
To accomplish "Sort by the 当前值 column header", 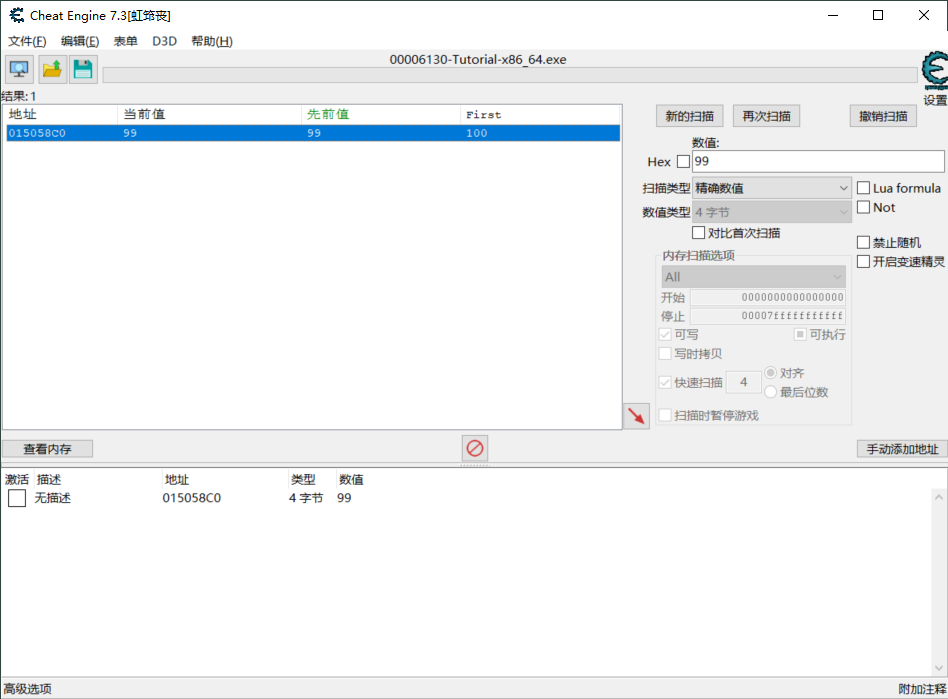I will 209,114.
